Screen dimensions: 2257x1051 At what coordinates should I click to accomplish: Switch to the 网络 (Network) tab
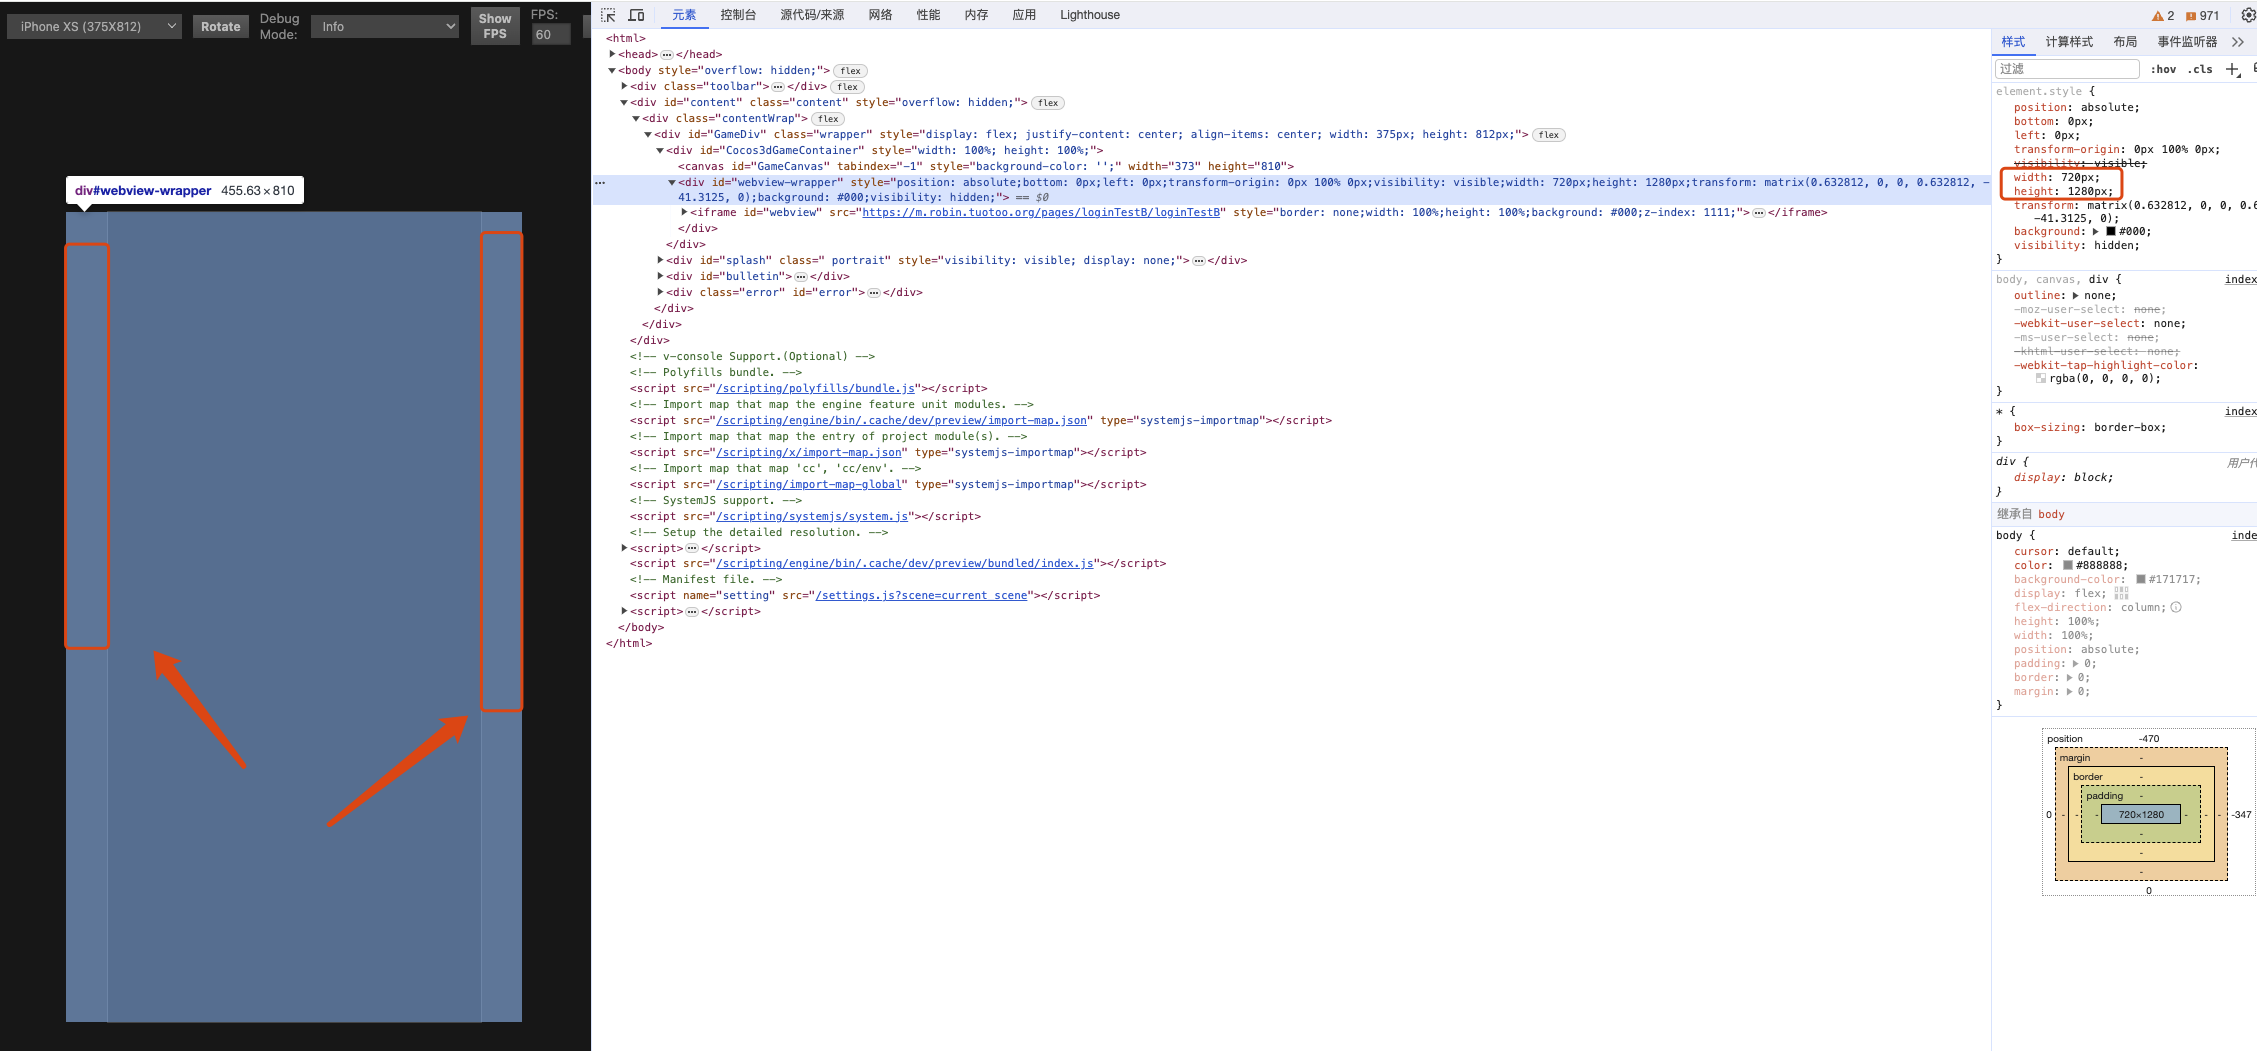point(880,15)
